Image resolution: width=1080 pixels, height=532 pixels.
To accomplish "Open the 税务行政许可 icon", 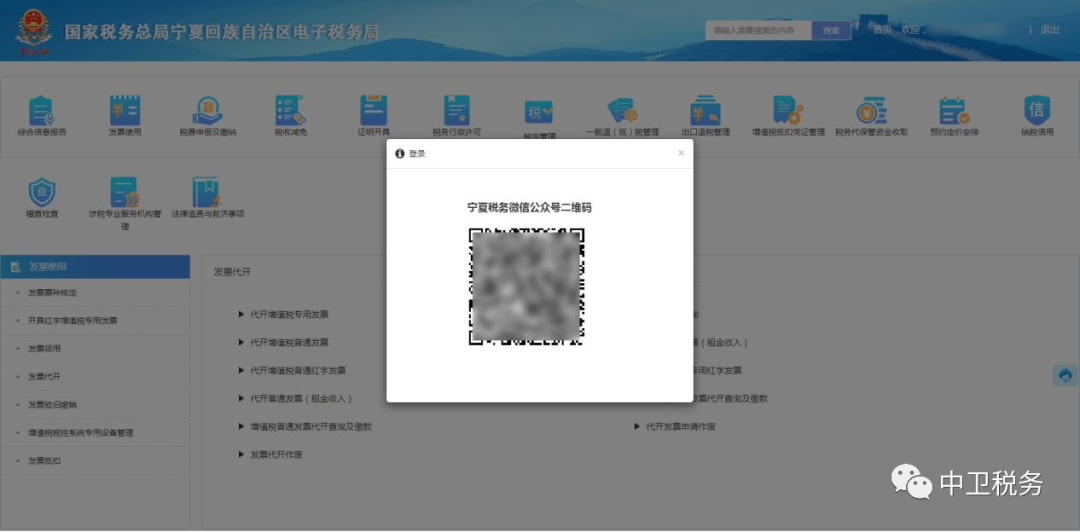I will [456, 110].
